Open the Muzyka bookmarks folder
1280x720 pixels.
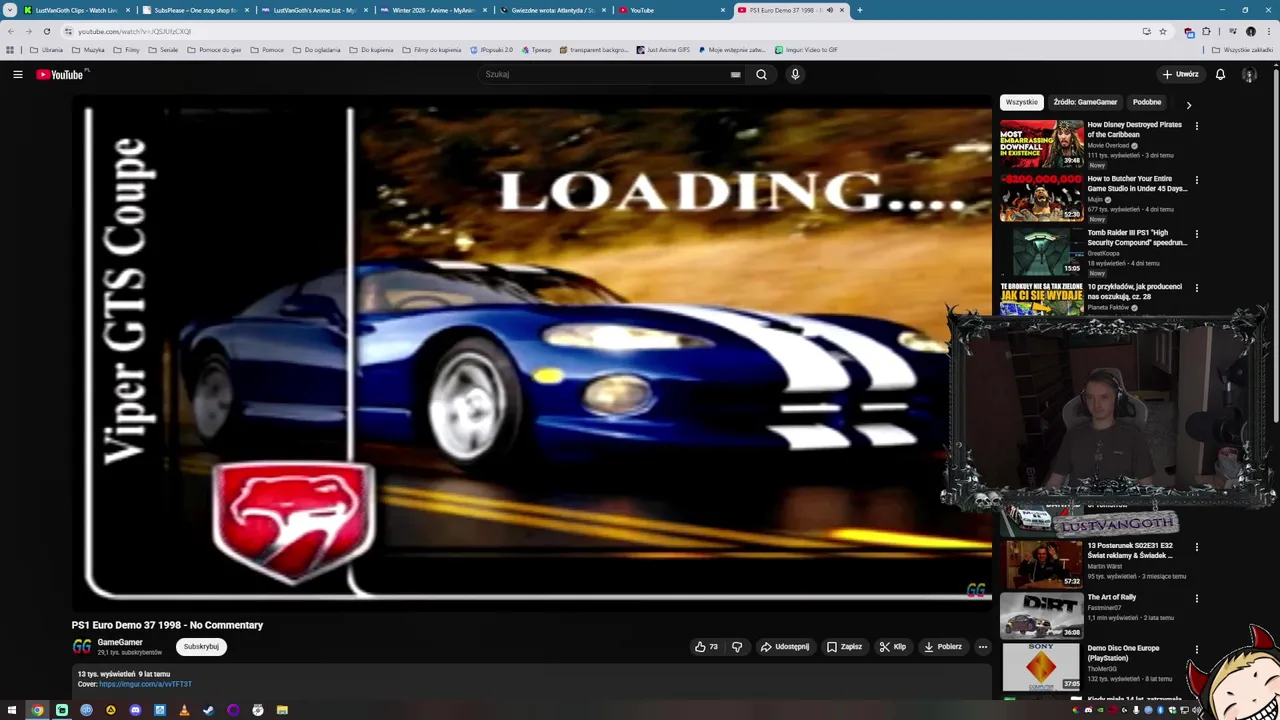[x=88, y=49]
